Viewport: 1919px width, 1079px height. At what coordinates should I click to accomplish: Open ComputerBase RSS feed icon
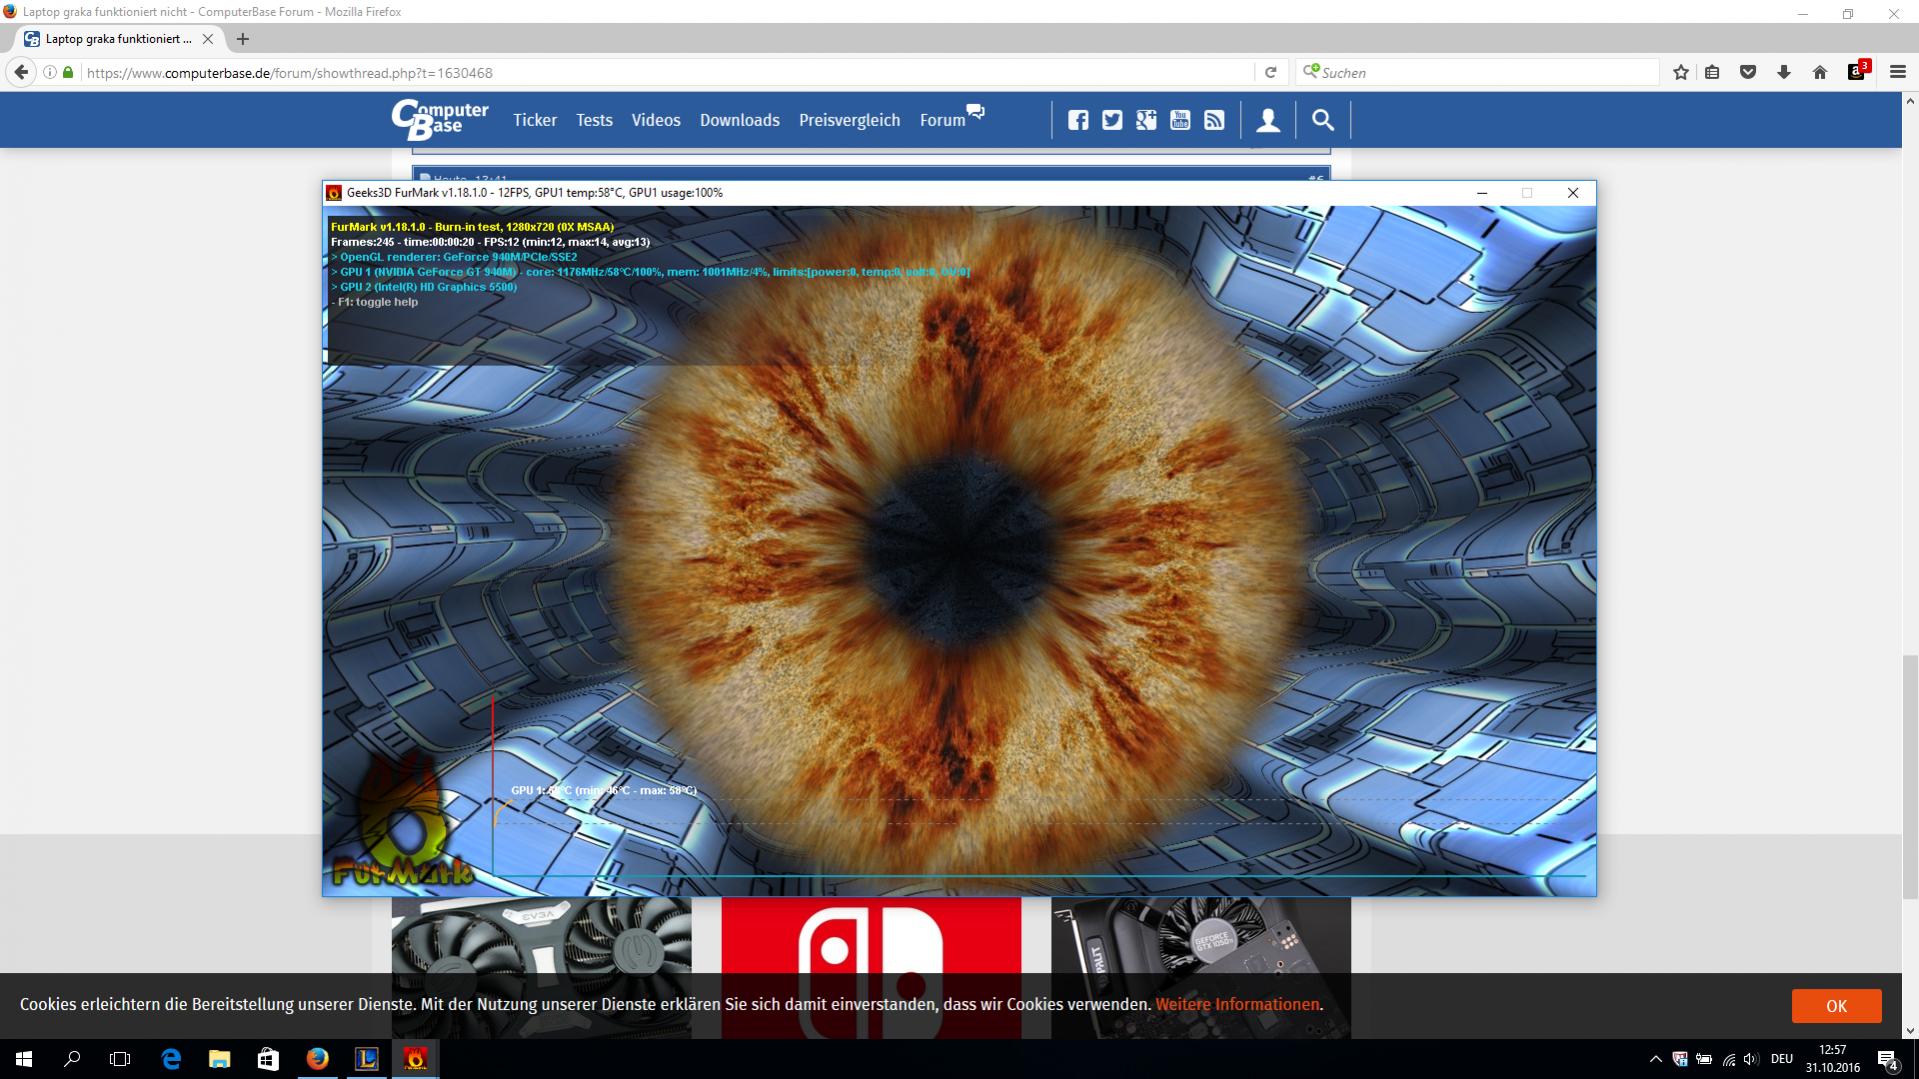click(x=1214, y=120)
